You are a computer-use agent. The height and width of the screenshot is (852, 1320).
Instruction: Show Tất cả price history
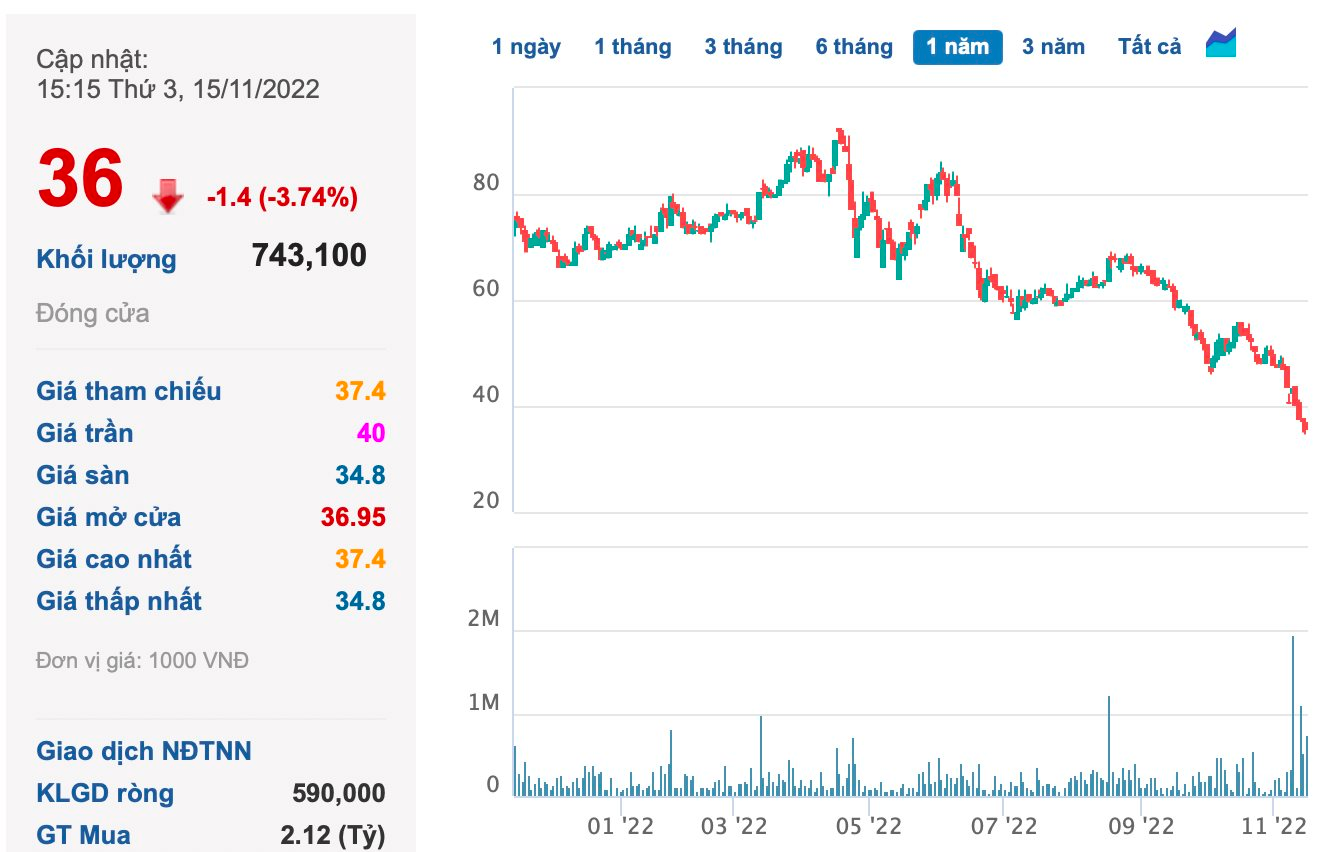pos(1149,47)
